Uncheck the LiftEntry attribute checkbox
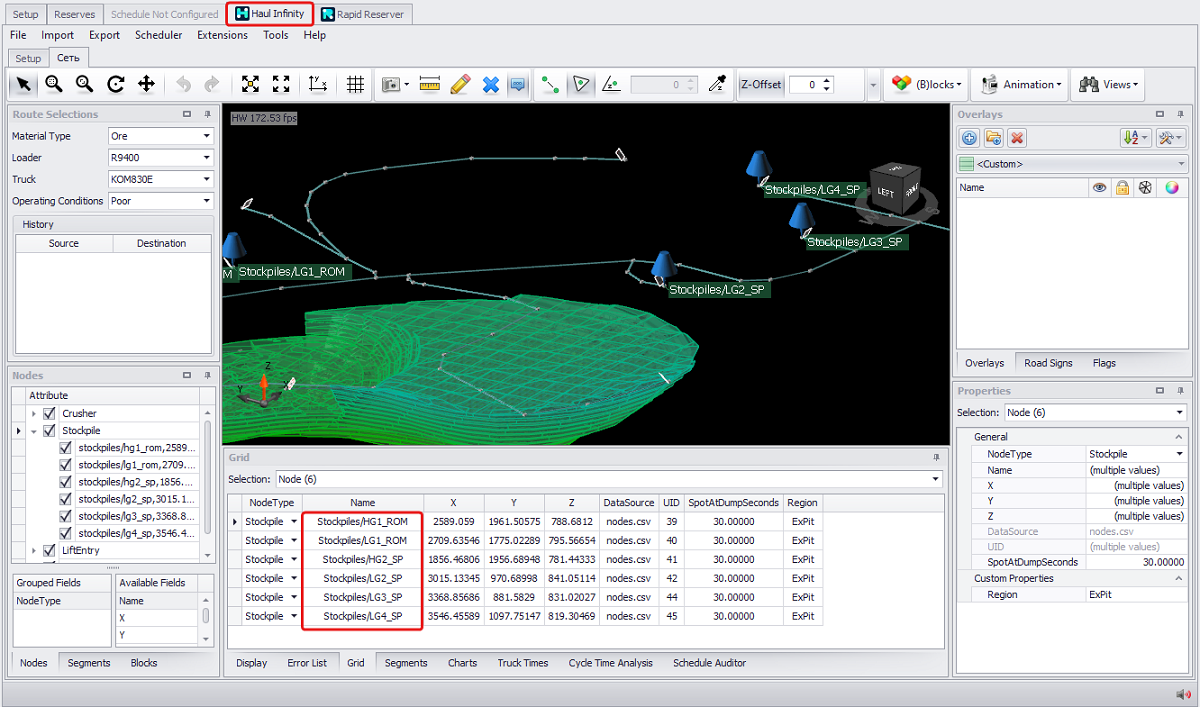 pyautogui.click(x=49, y=550)
